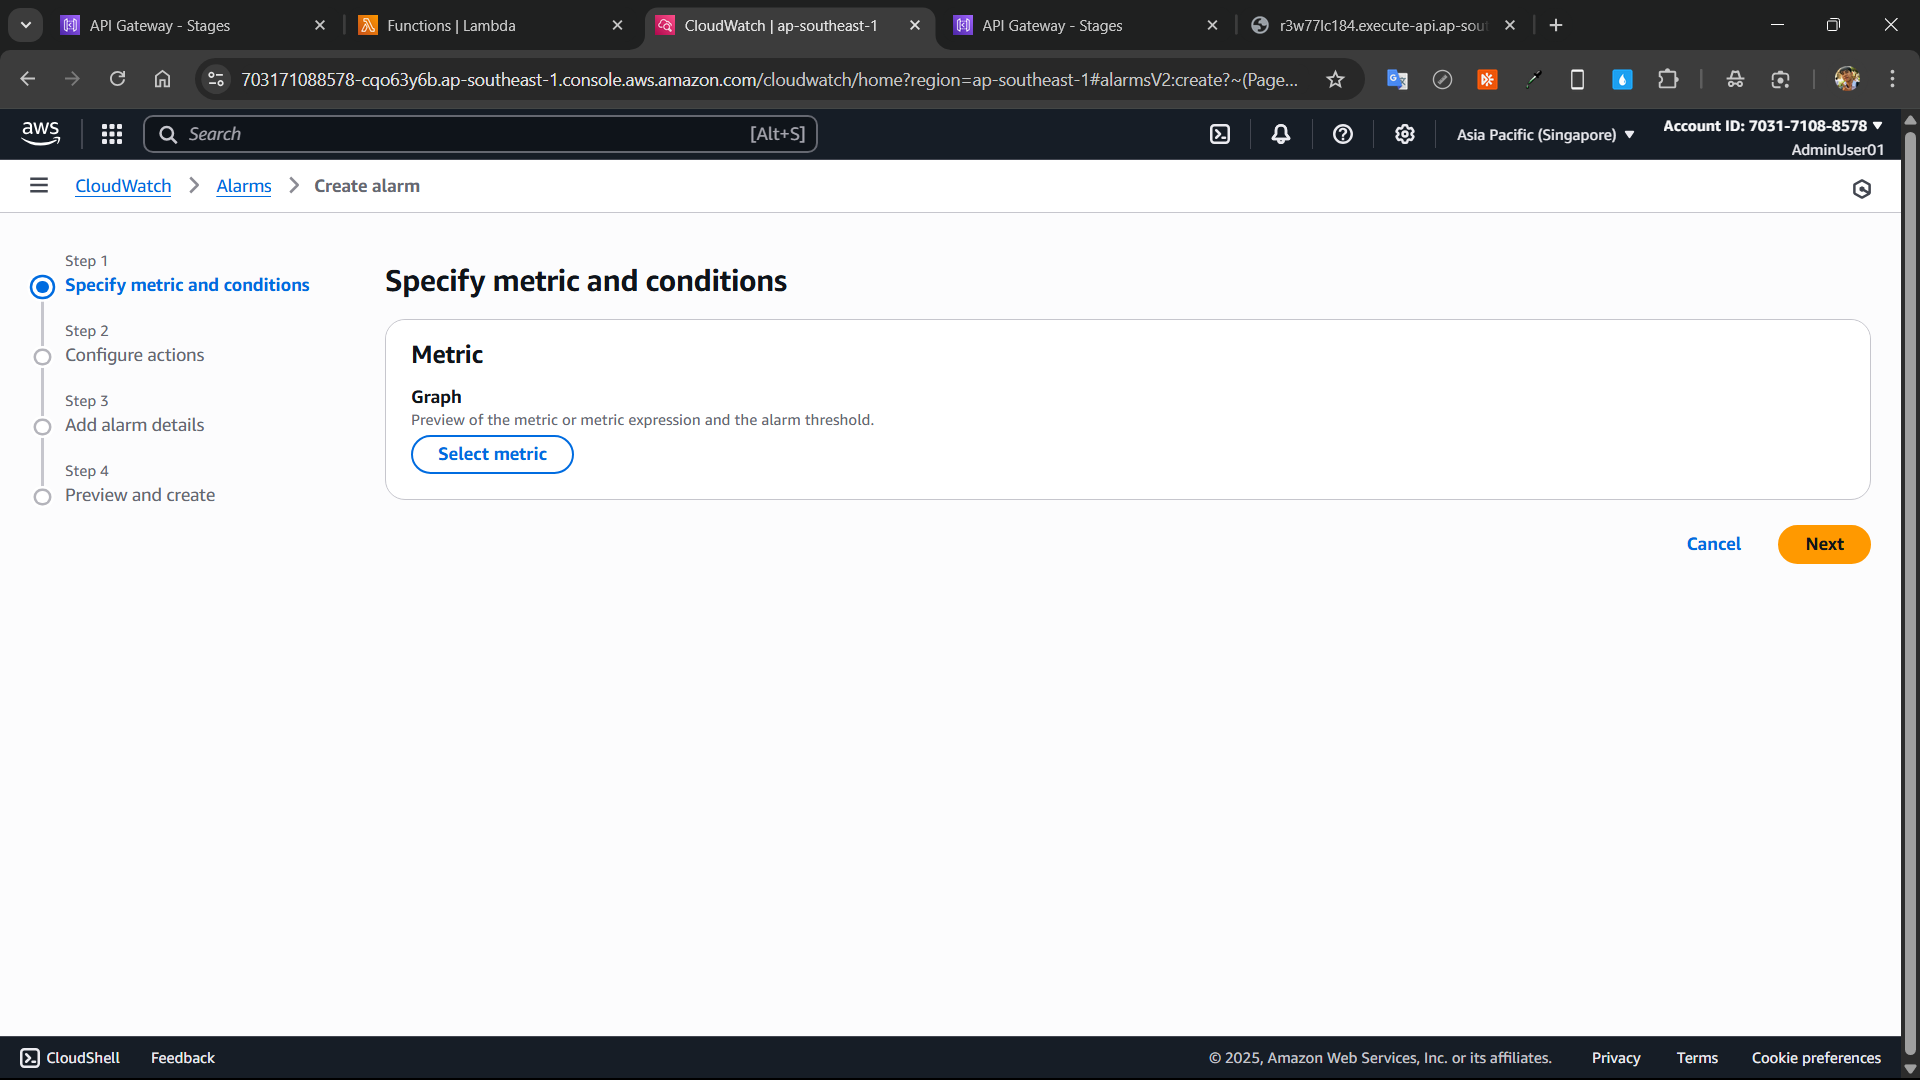Open the hexagon panel icon below the account menu
Image resolution: width=1920 pixels, height=1080 pixels.
click(x=1862, y=189)
